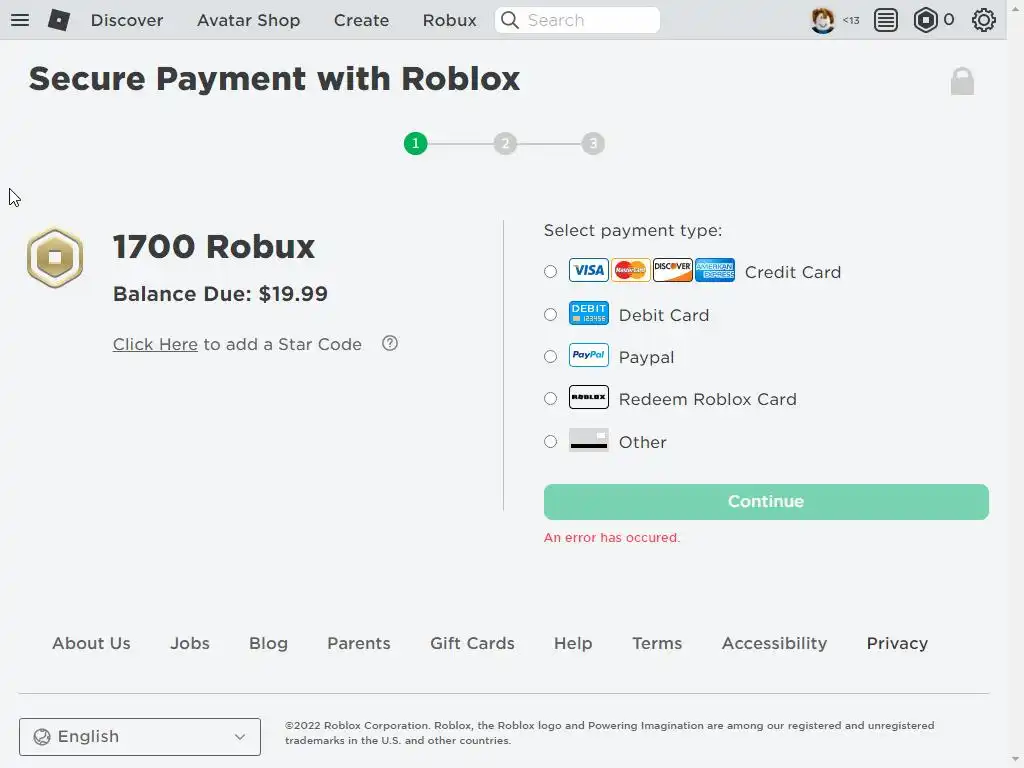Open the hamburger navigation menu
This screenshot has width=1024, height=768.
[20, 20]
